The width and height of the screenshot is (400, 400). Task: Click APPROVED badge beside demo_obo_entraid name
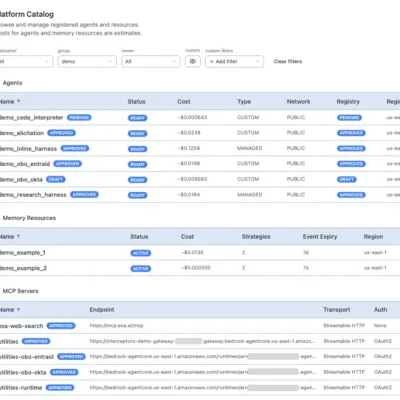[68, 164]
